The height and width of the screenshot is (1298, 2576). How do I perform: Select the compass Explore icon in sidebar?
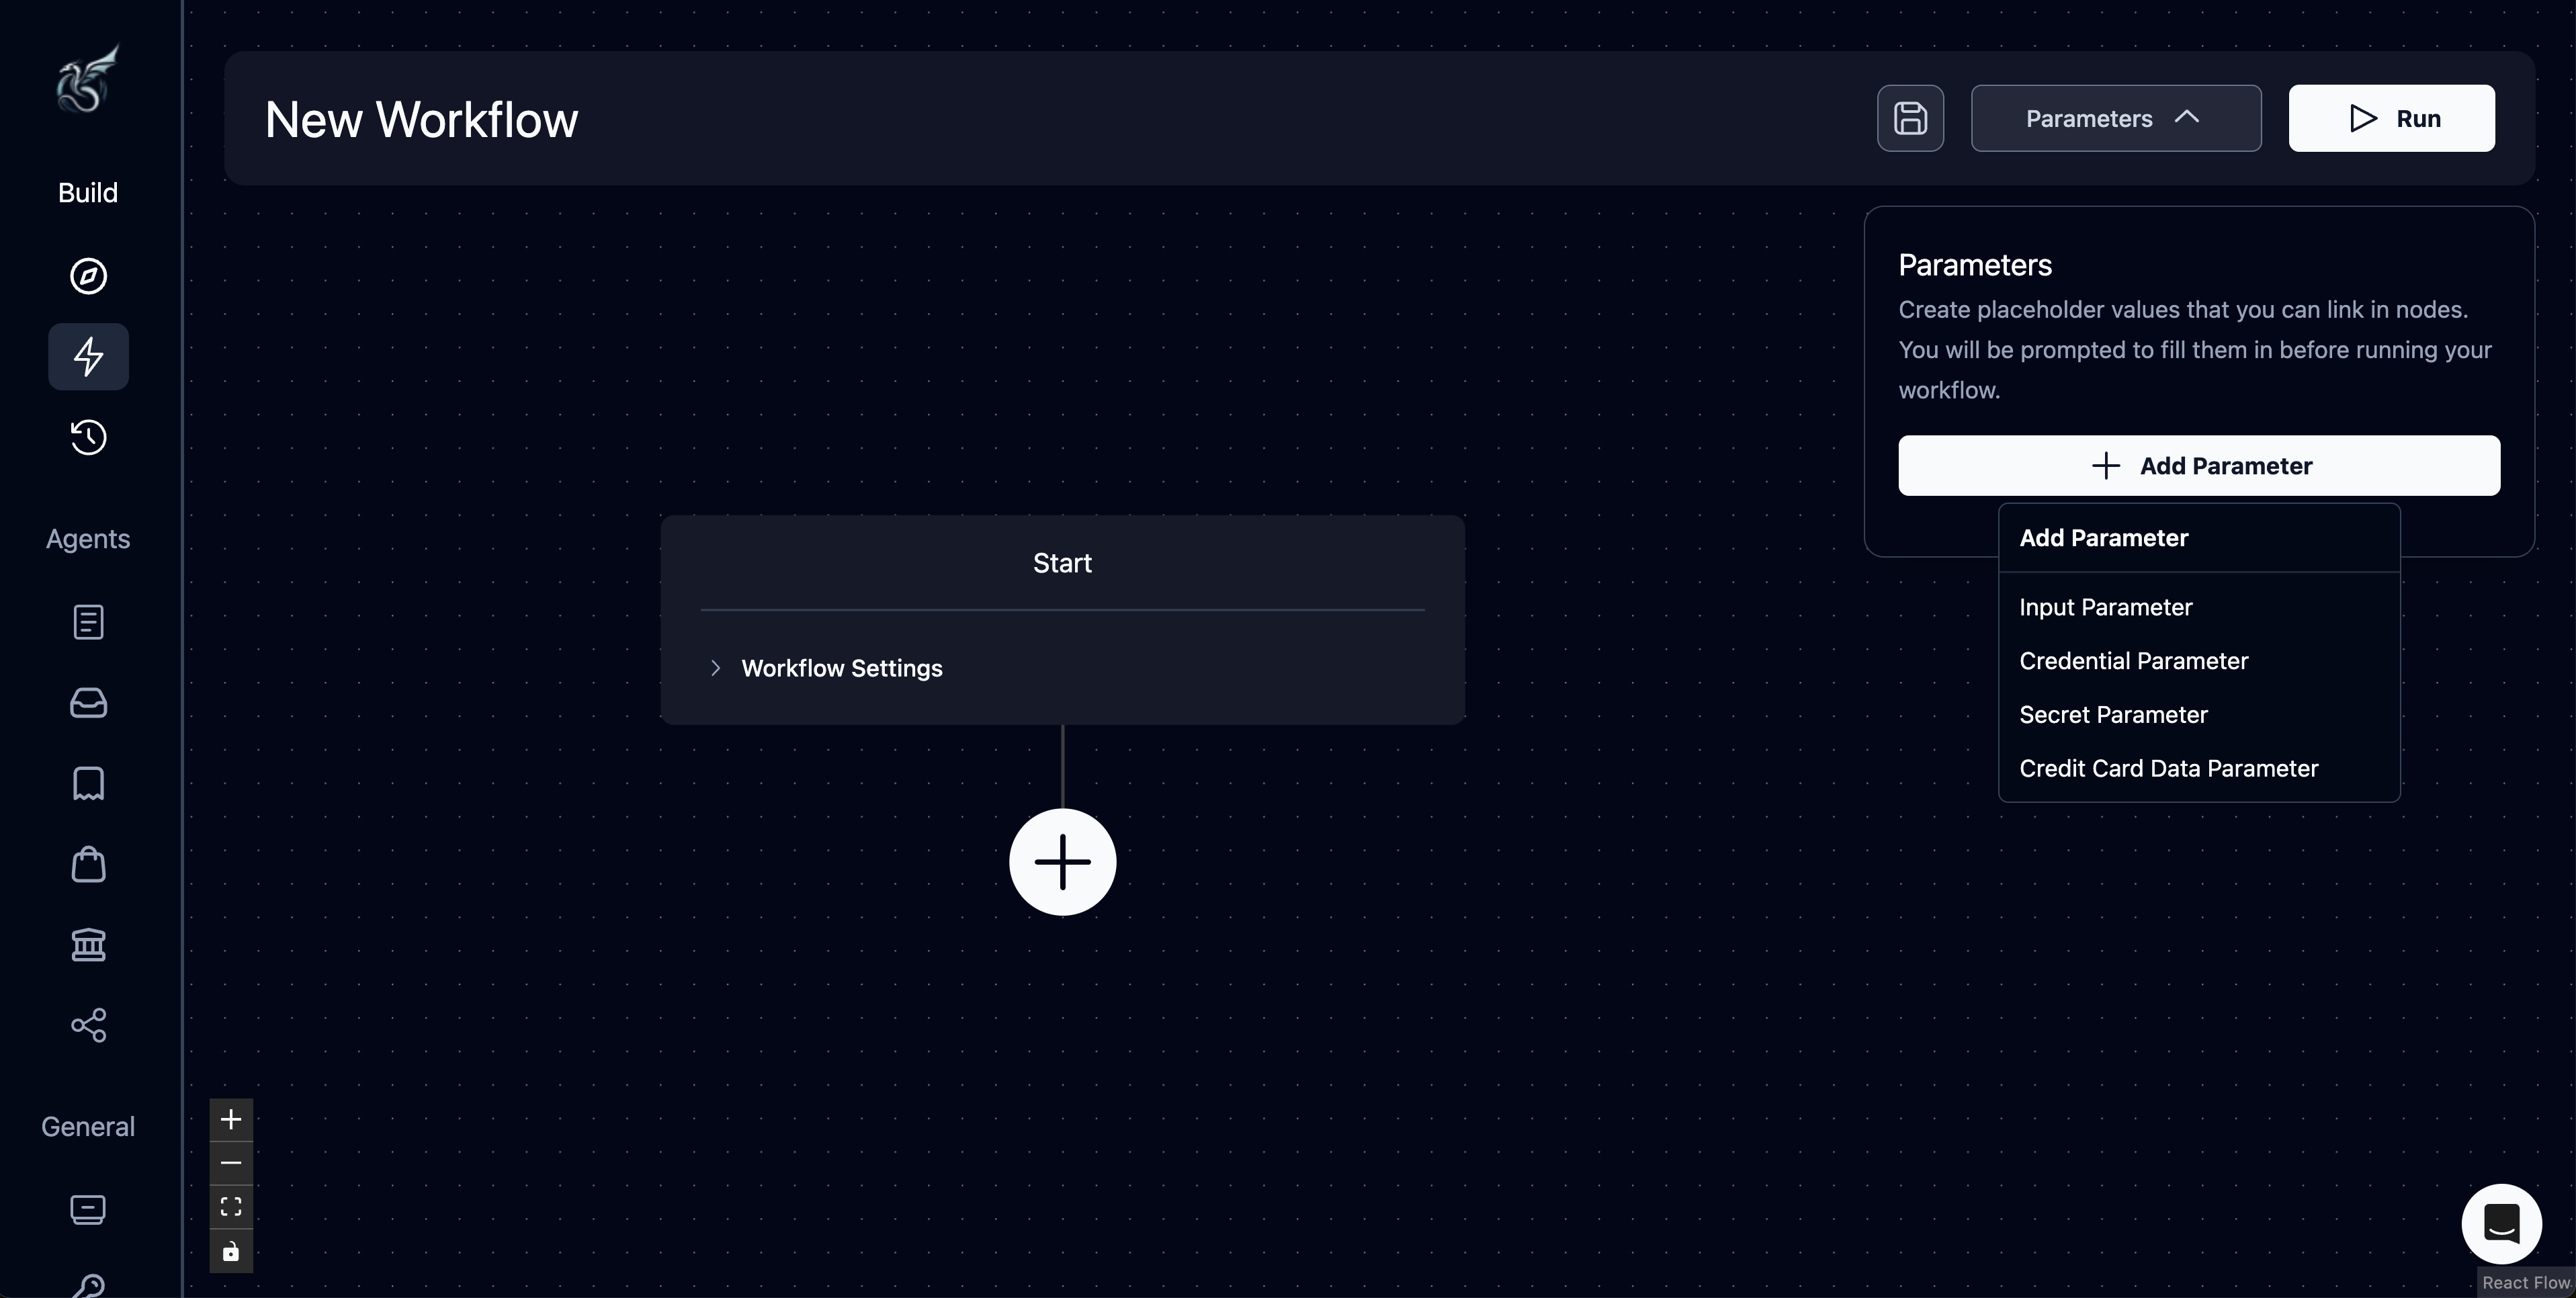pyautogui.click(x=88, y=276)
